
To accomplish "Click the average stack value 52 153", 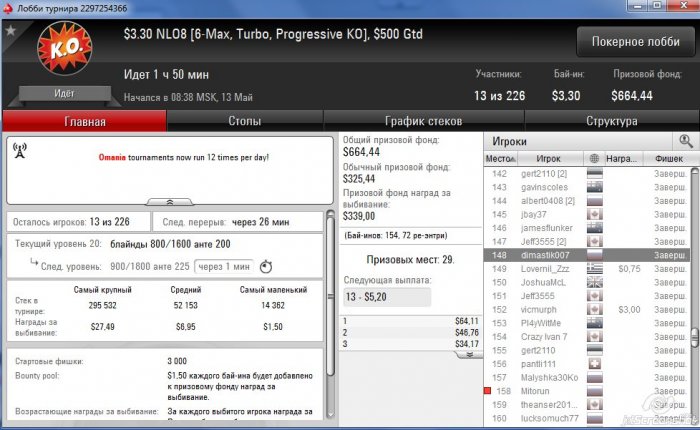I will pos(185,305).
